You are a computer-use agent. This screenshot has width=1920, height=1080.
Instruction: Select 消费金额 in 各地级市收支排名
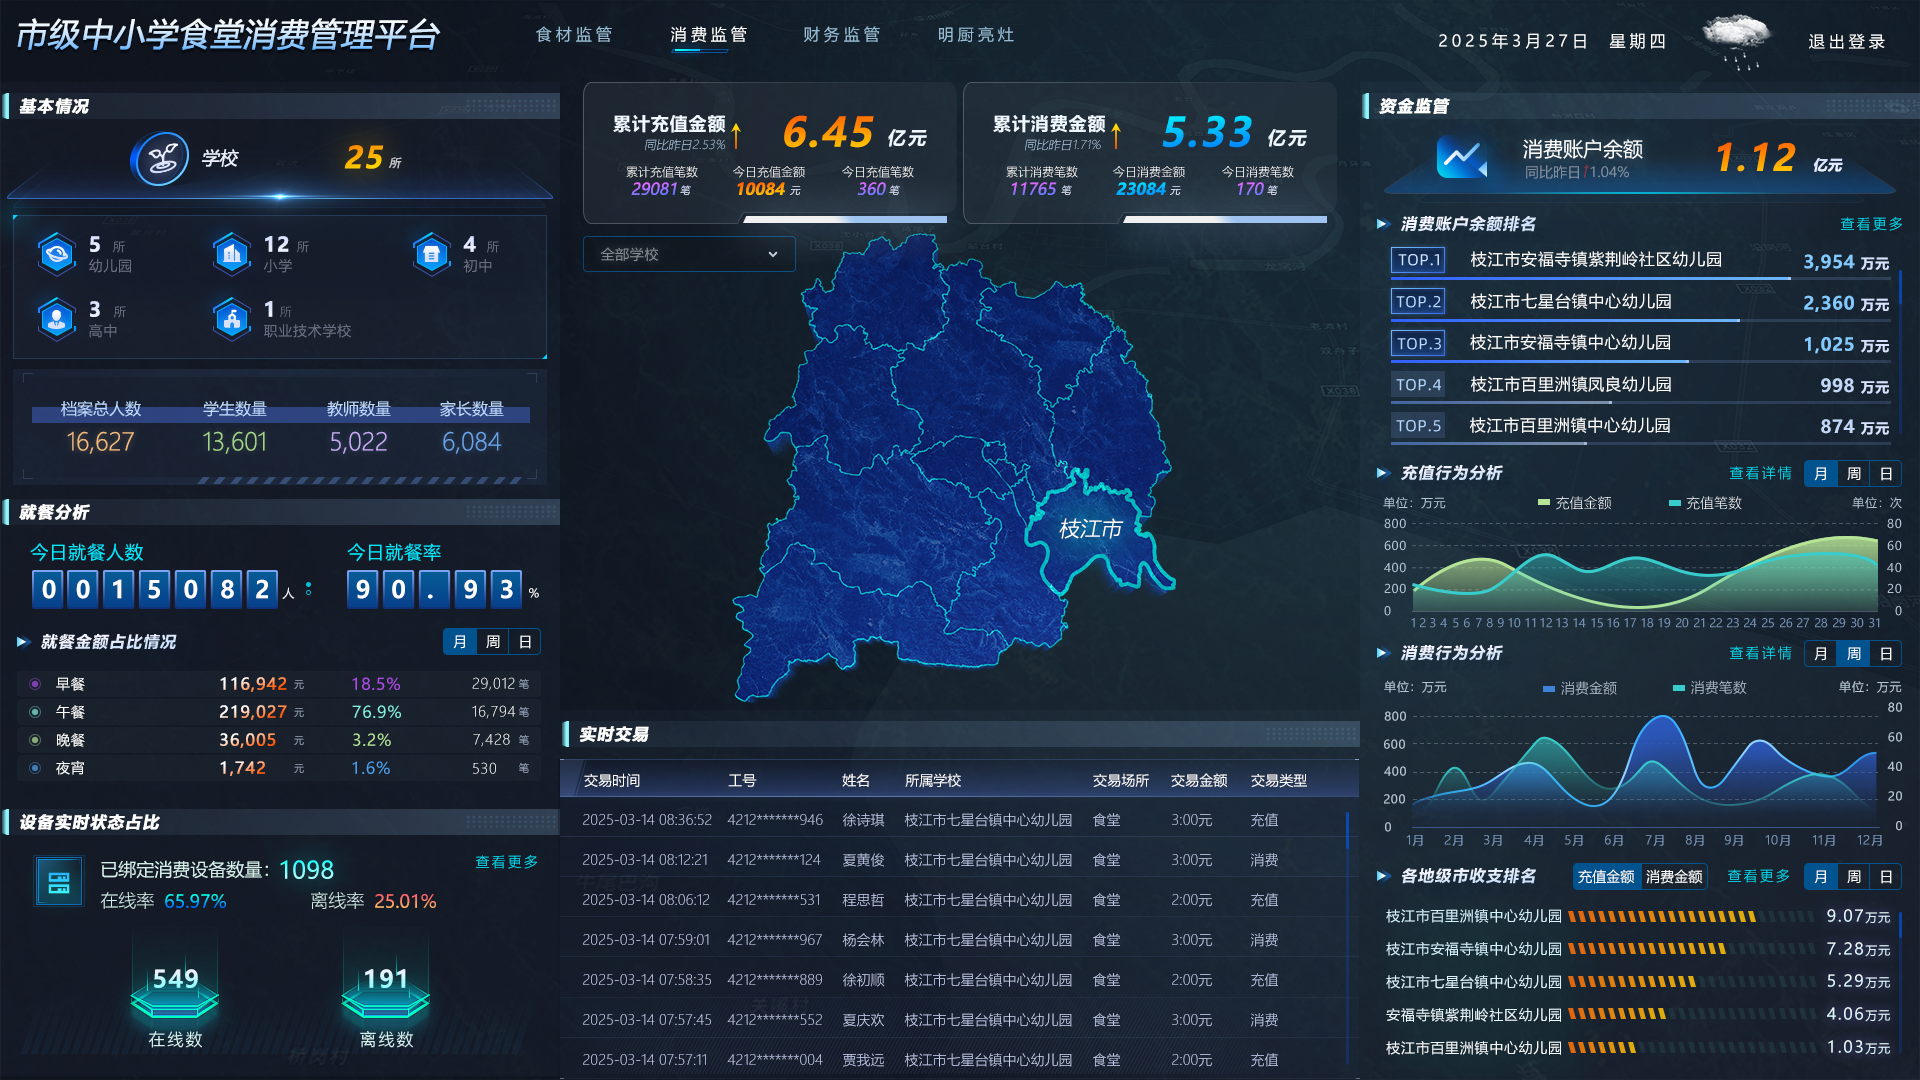[x=1676, y=876]
